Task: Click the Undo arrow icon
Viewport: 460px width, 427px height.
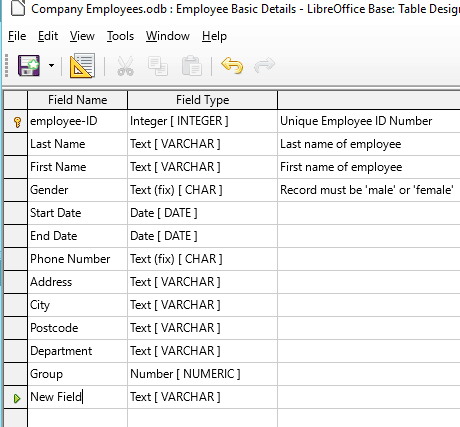Action: pyautogui.click(x=232, y=65)
